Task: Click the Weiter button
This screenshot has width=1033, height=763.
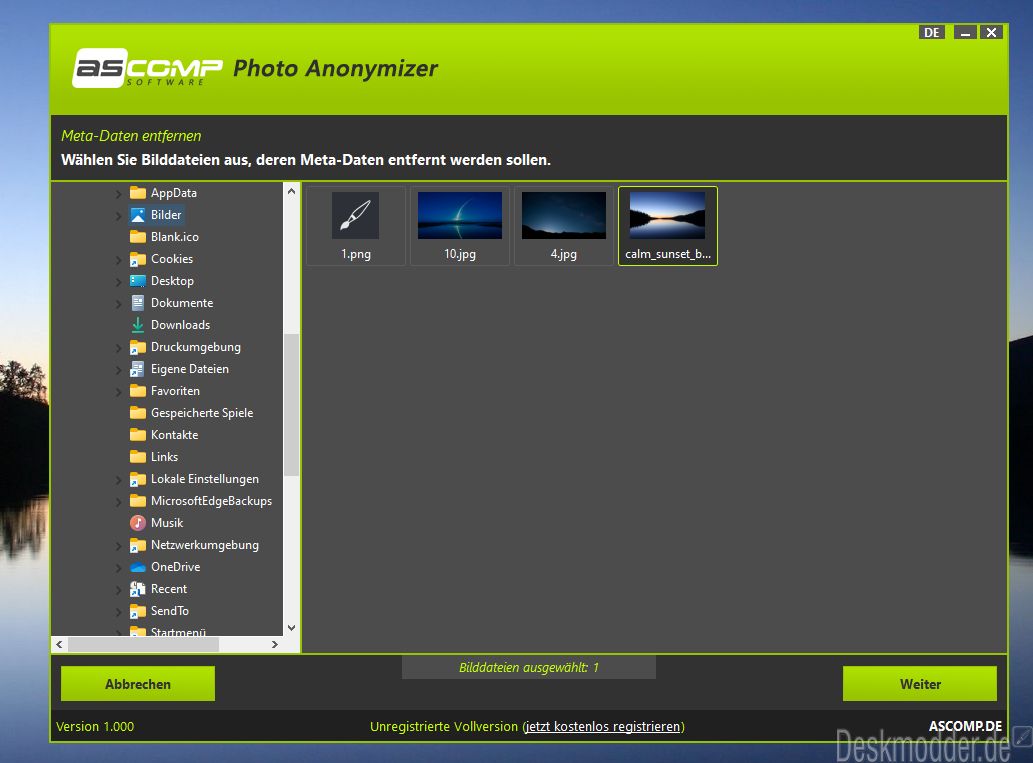Action: tap(920, 684)
